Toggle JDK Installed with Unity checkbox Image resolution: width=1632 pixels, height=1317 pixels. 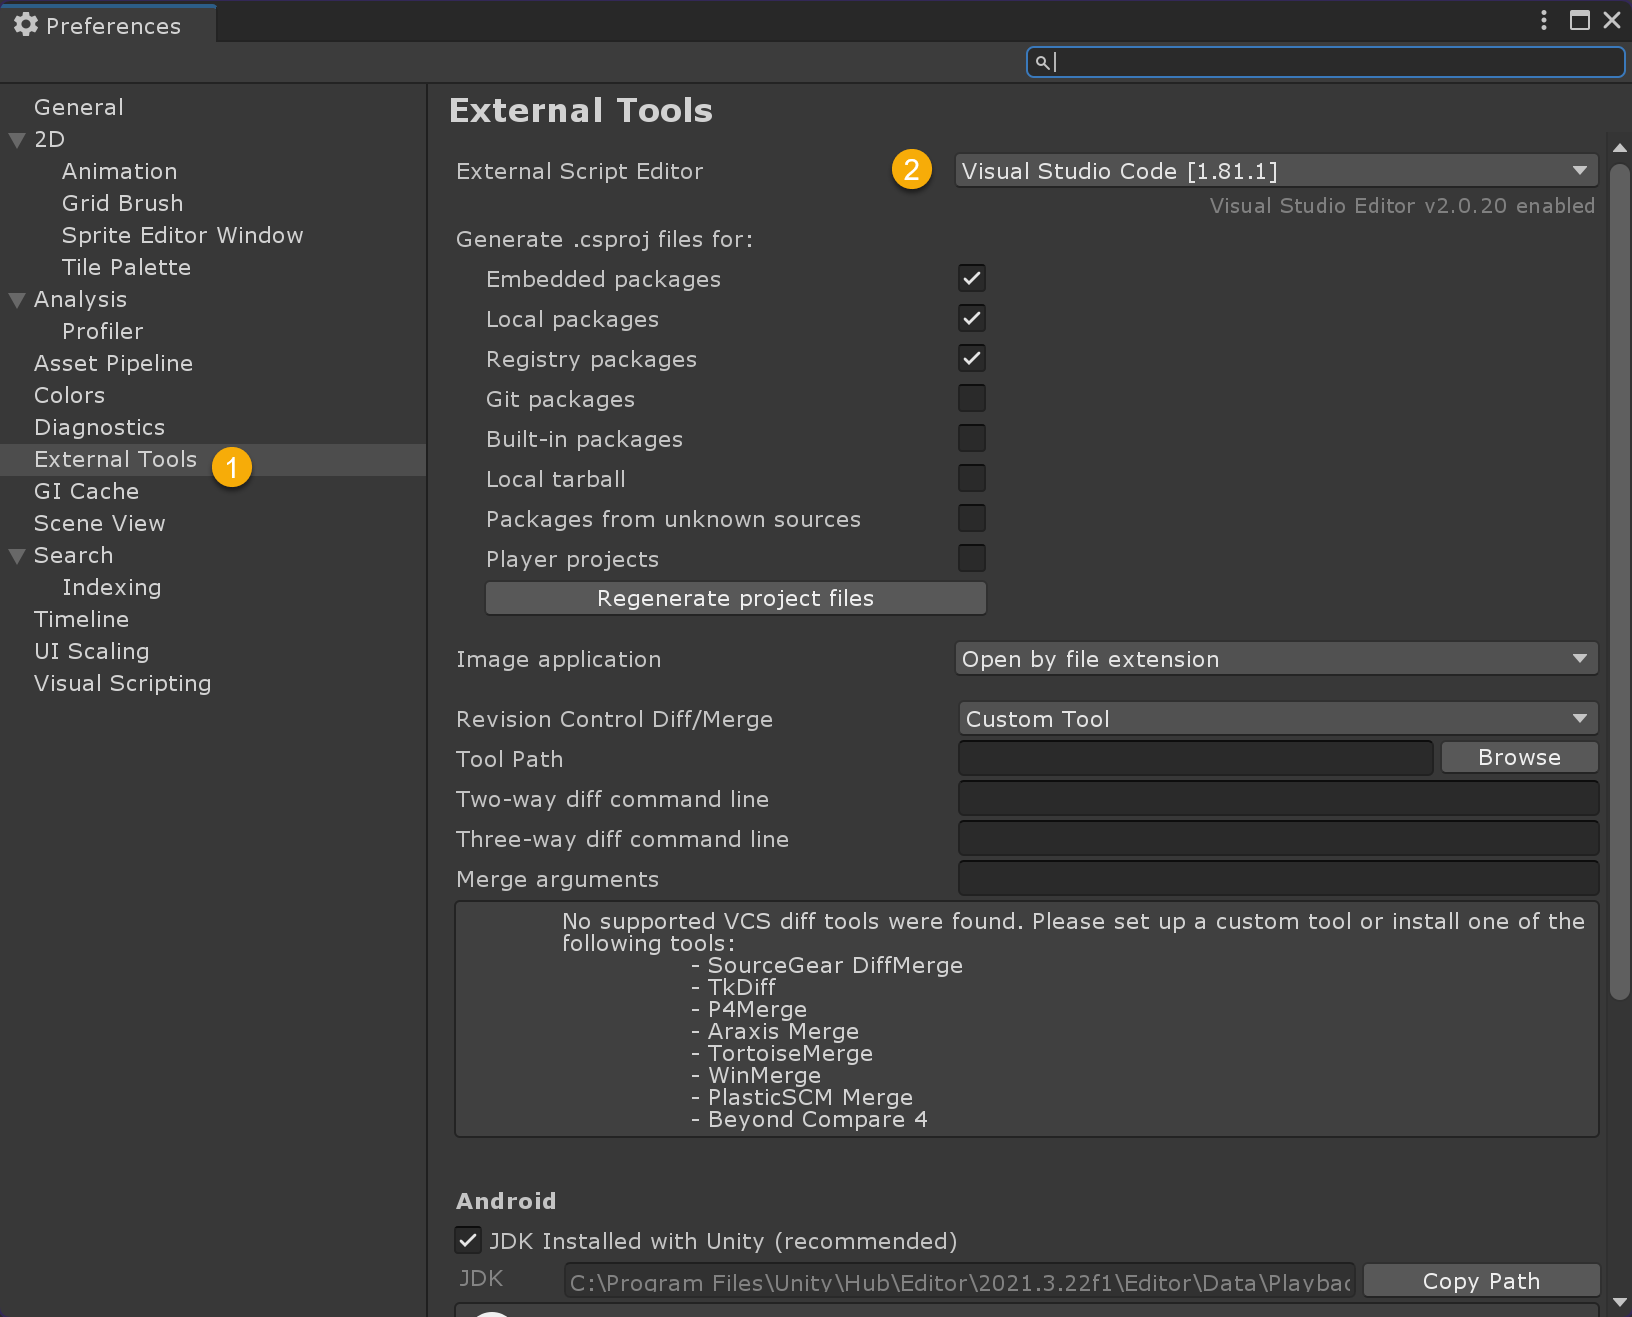pyautogui.click(x=468, y=1240)
